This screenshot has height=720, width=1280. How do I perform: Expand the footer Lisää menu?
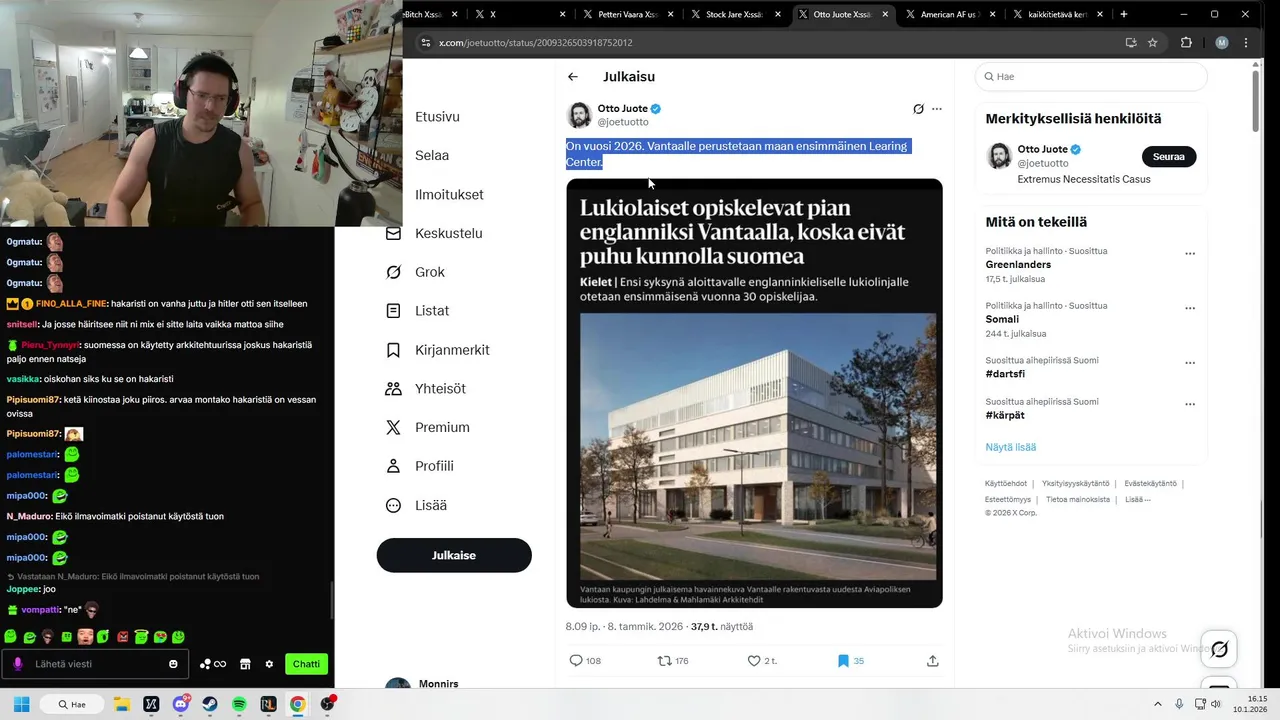[x=1138, y=499]
